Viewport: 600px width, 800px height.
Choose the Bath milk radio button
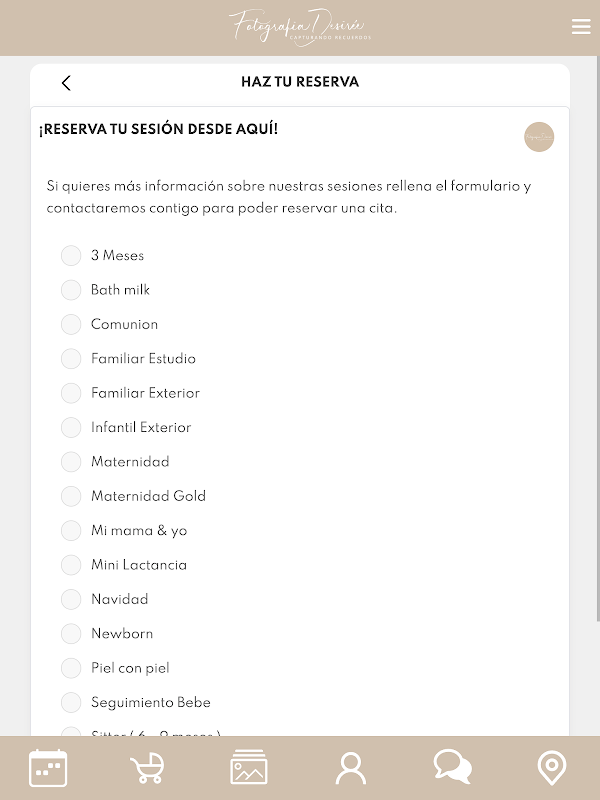tap(71, 290)
